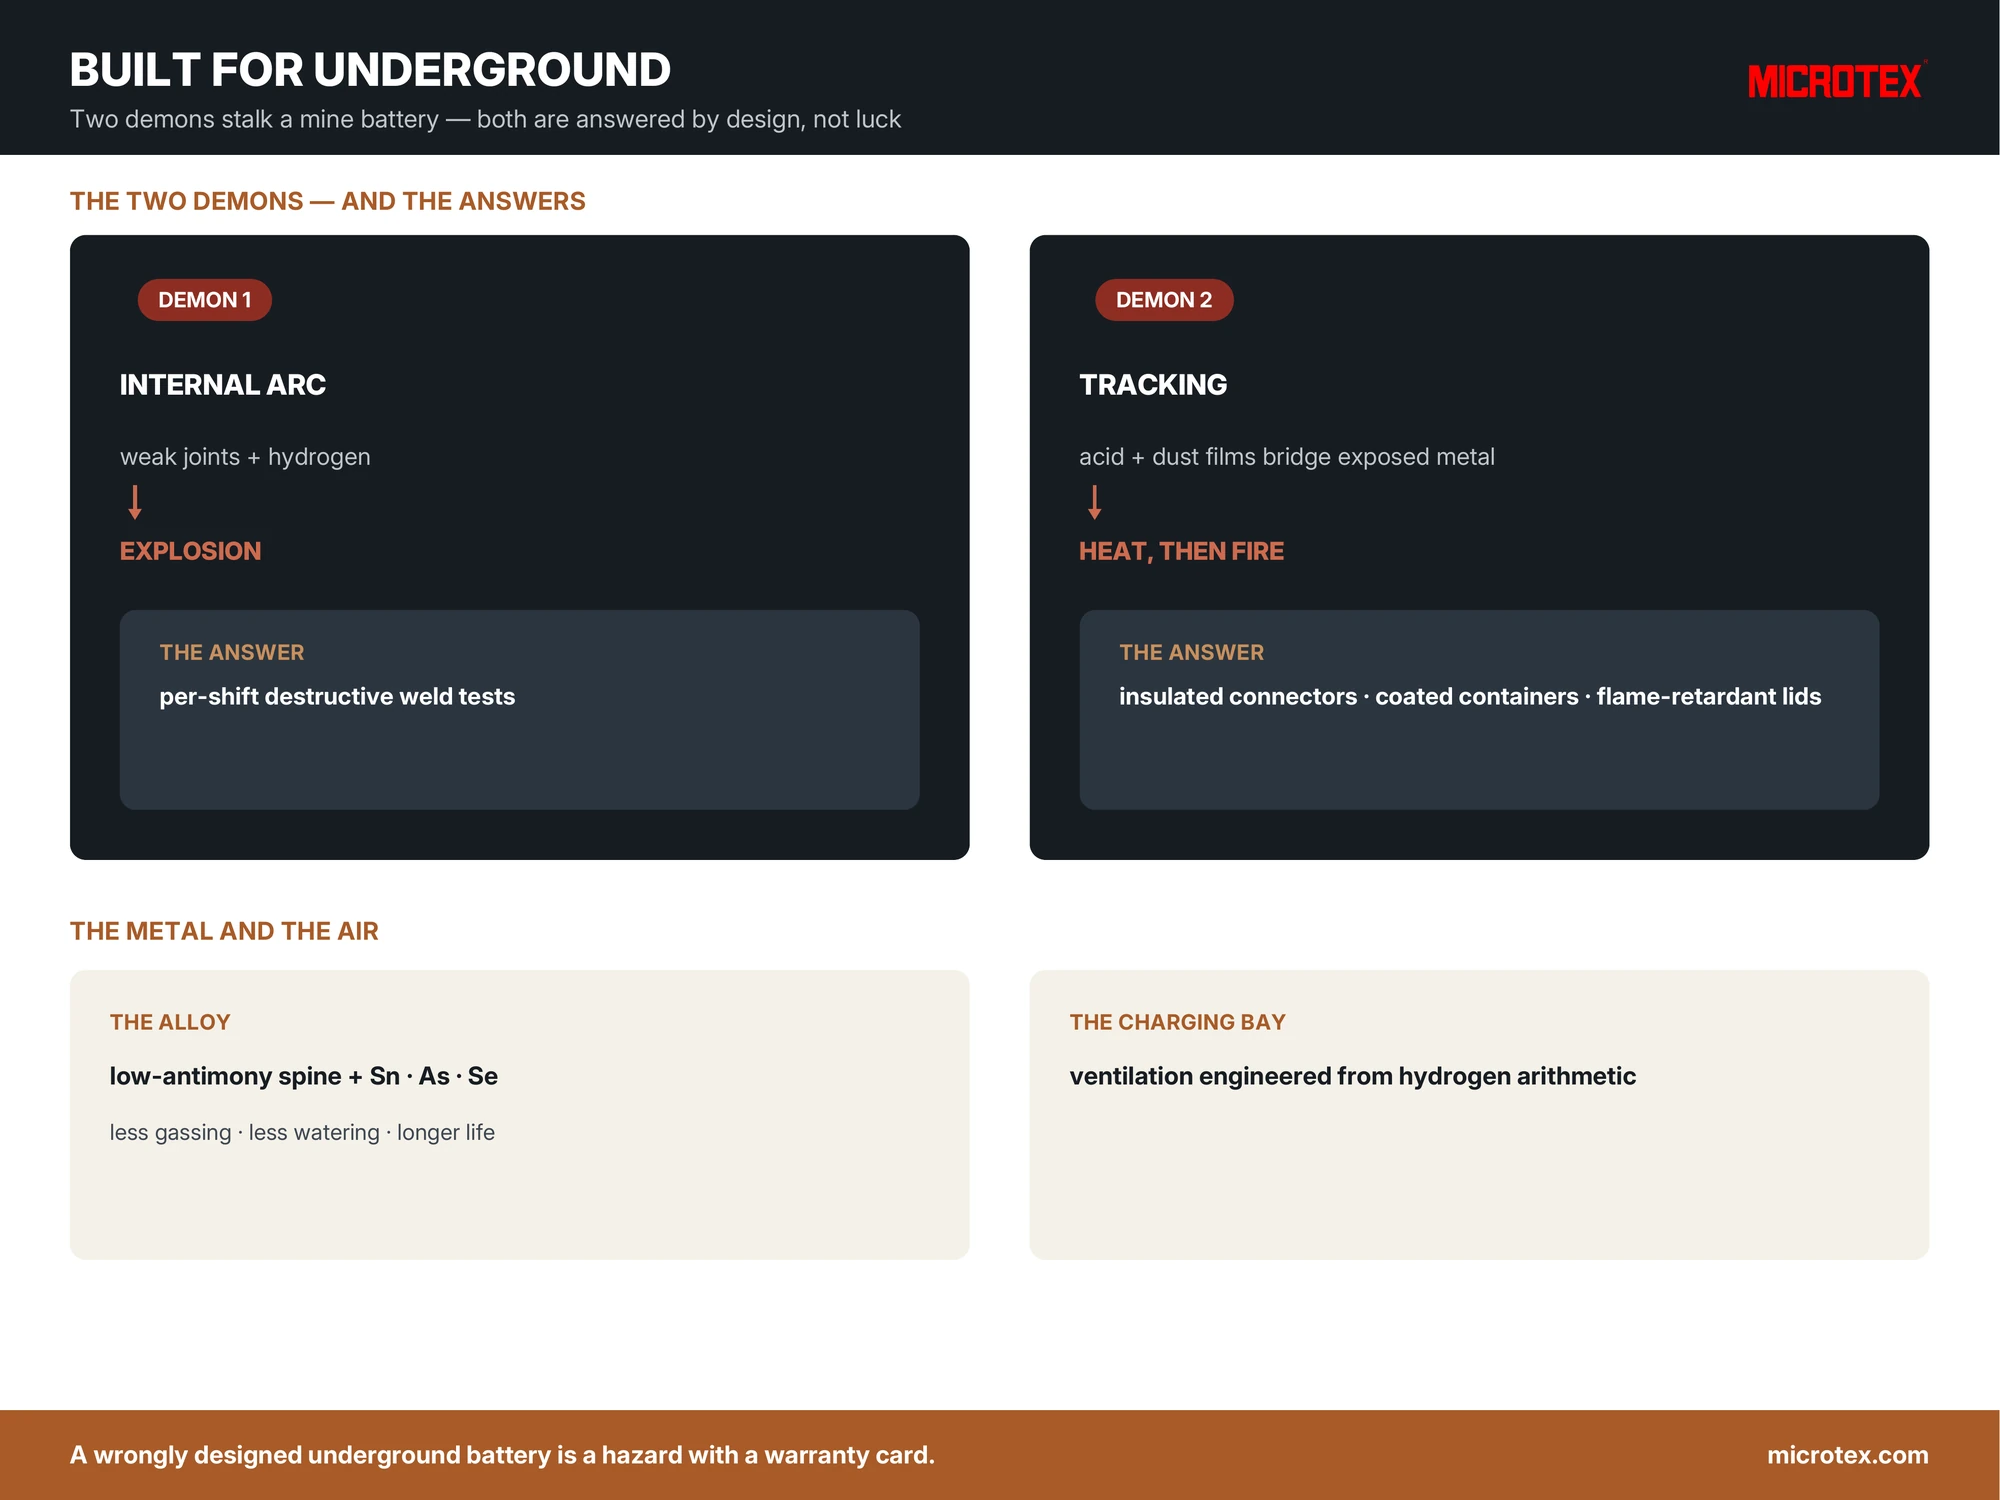Click 'THE ANSWER' label in the Demon 1 card

point(232,653)
